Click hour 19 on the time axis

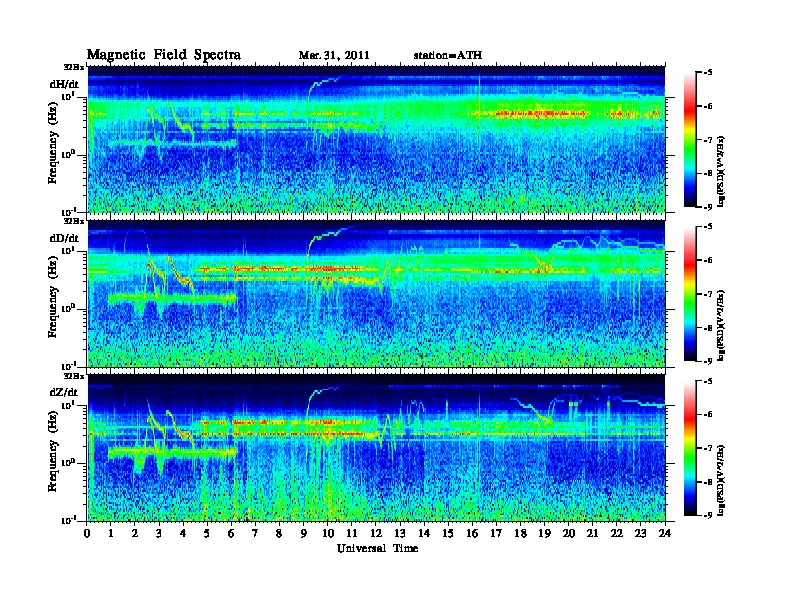click(544, 533)
